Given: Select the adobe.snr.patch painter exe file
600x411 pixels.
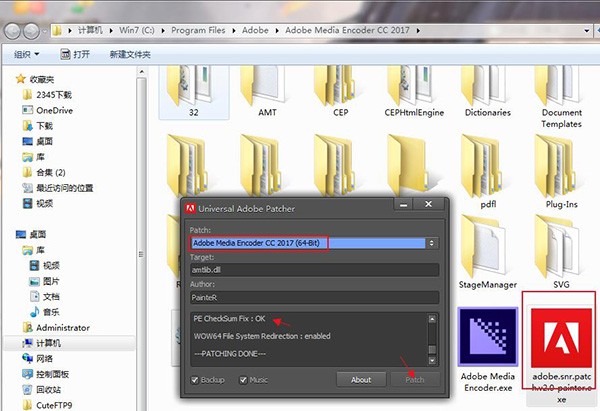Looking at the screenshot, I should coord(561,356).
